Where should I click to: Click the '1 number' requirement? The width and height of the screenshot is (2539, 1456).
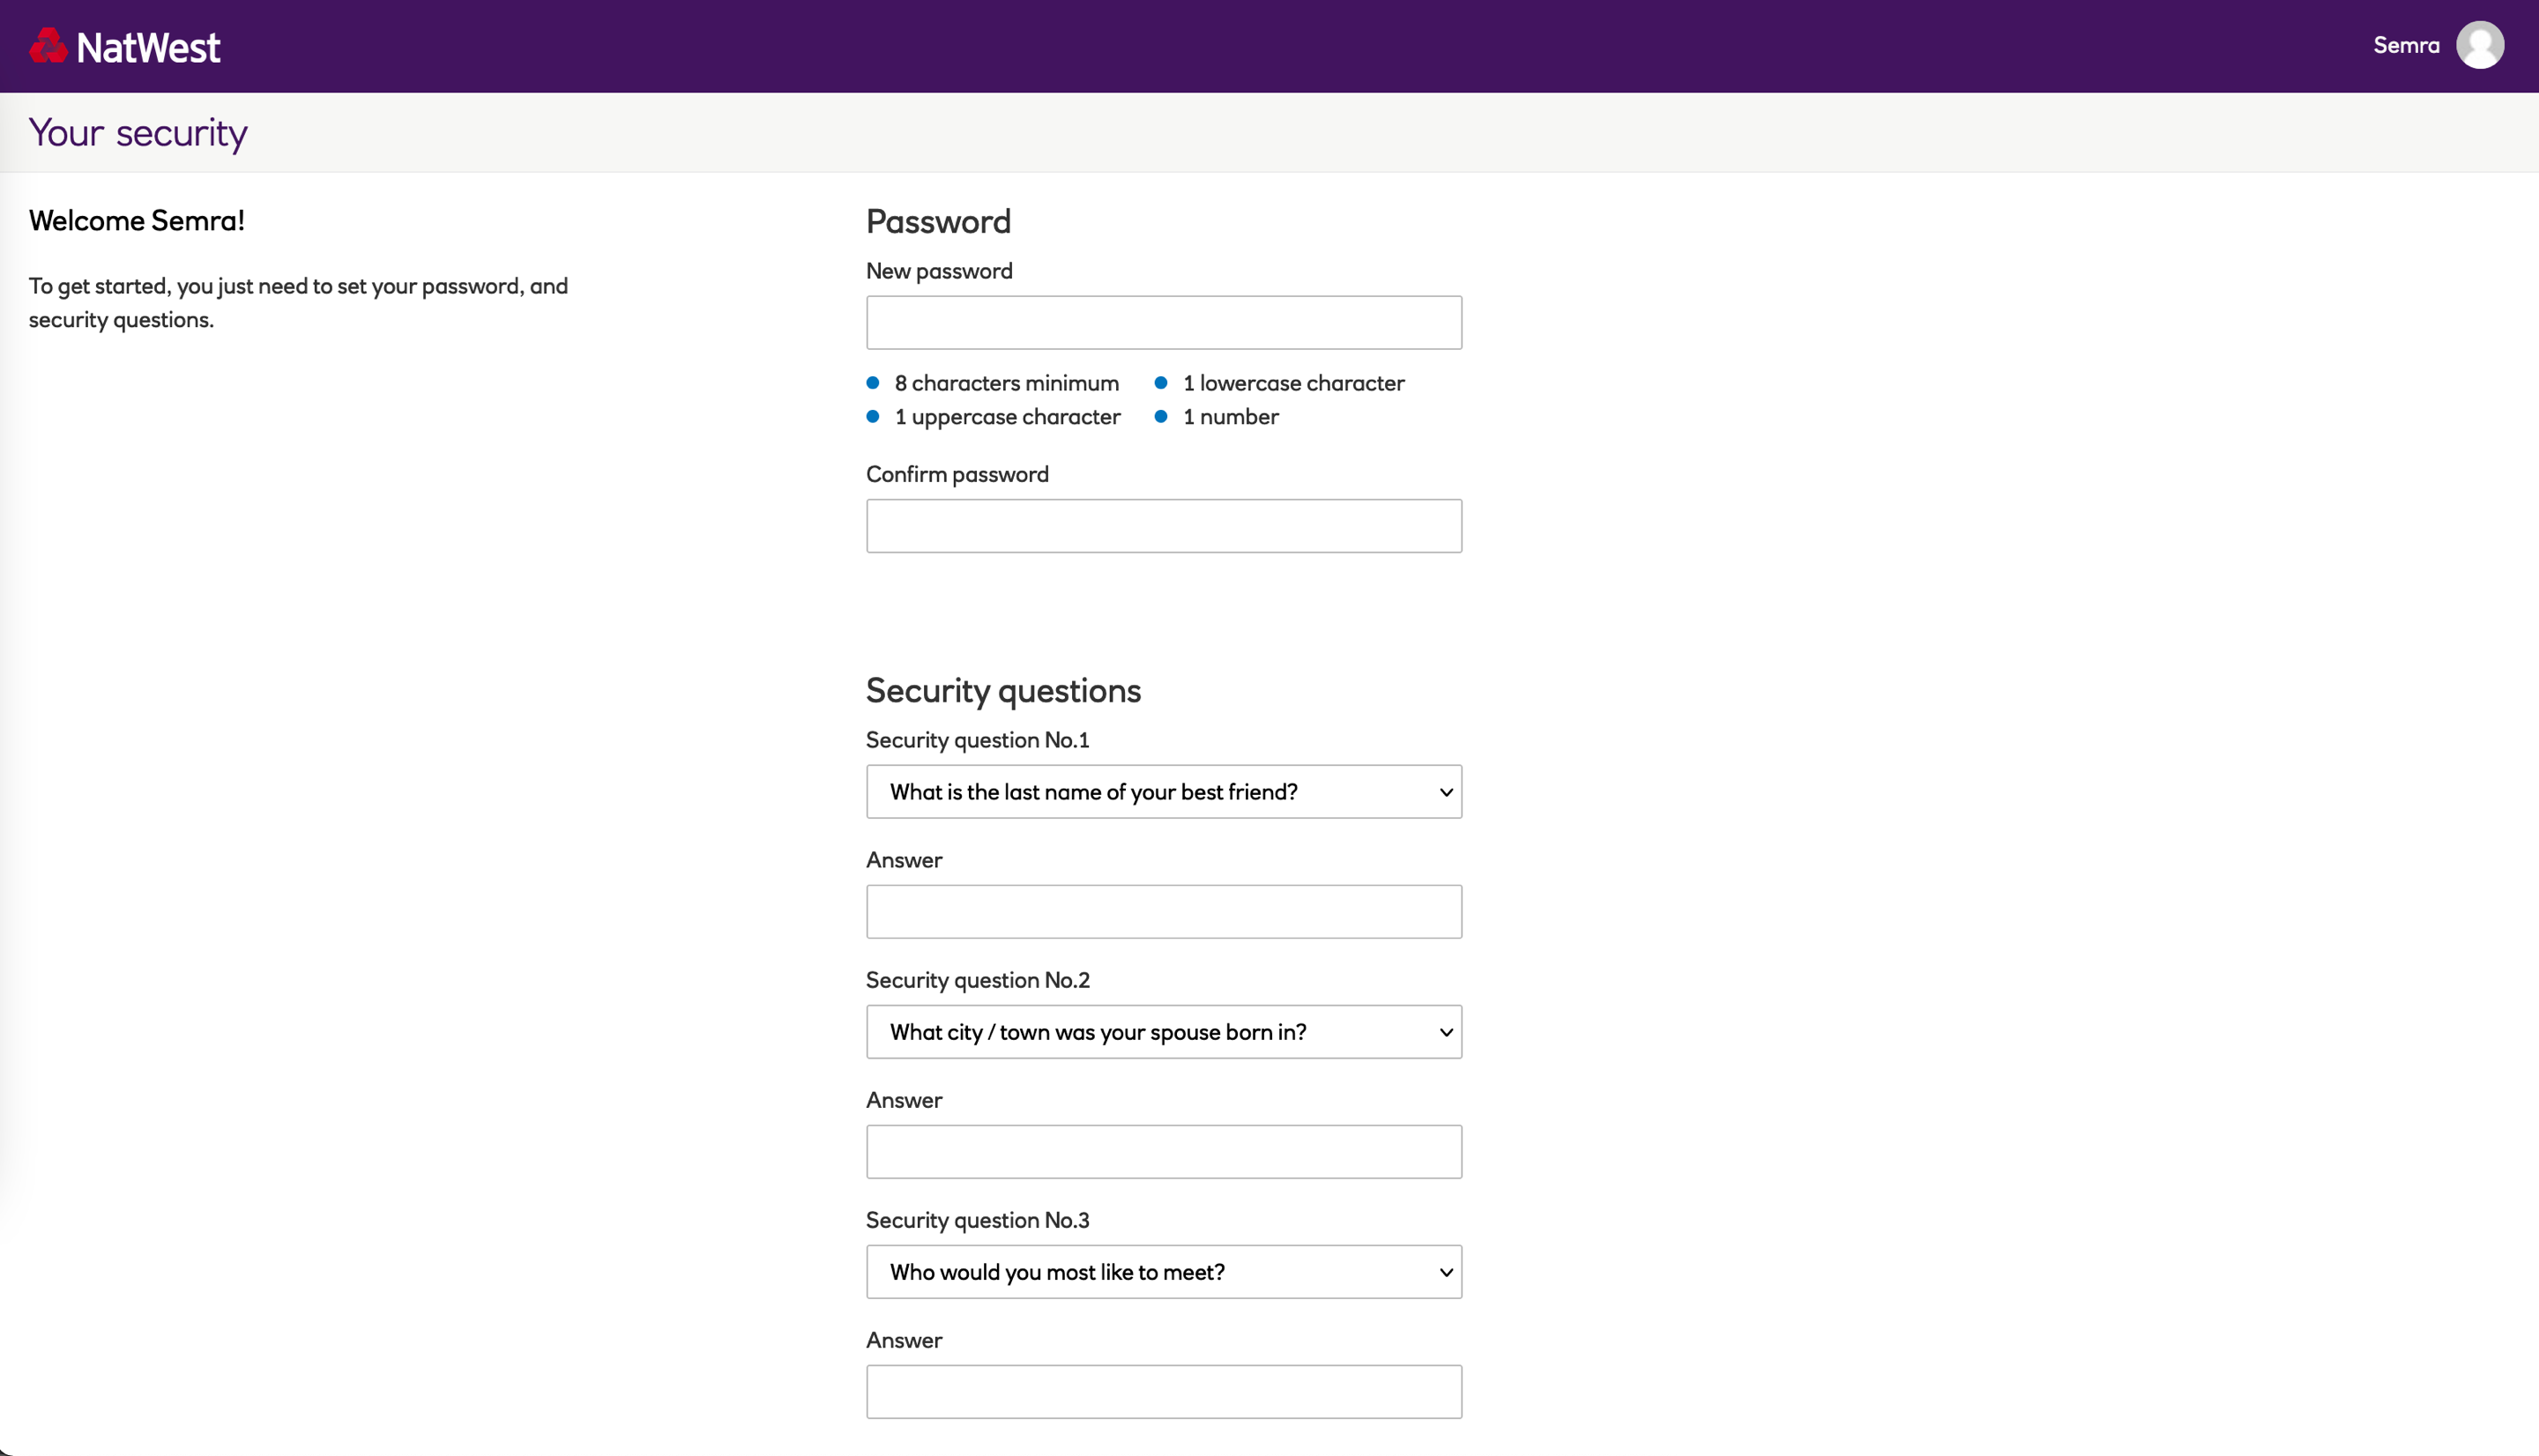click(x=1230, y=417)
